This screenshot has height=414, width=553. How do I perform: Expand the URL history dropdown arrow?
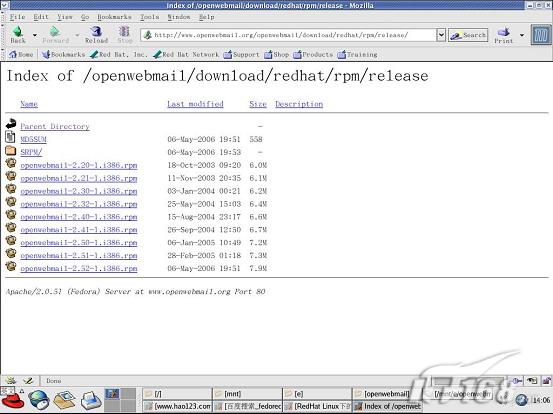[x=441, y=35]
